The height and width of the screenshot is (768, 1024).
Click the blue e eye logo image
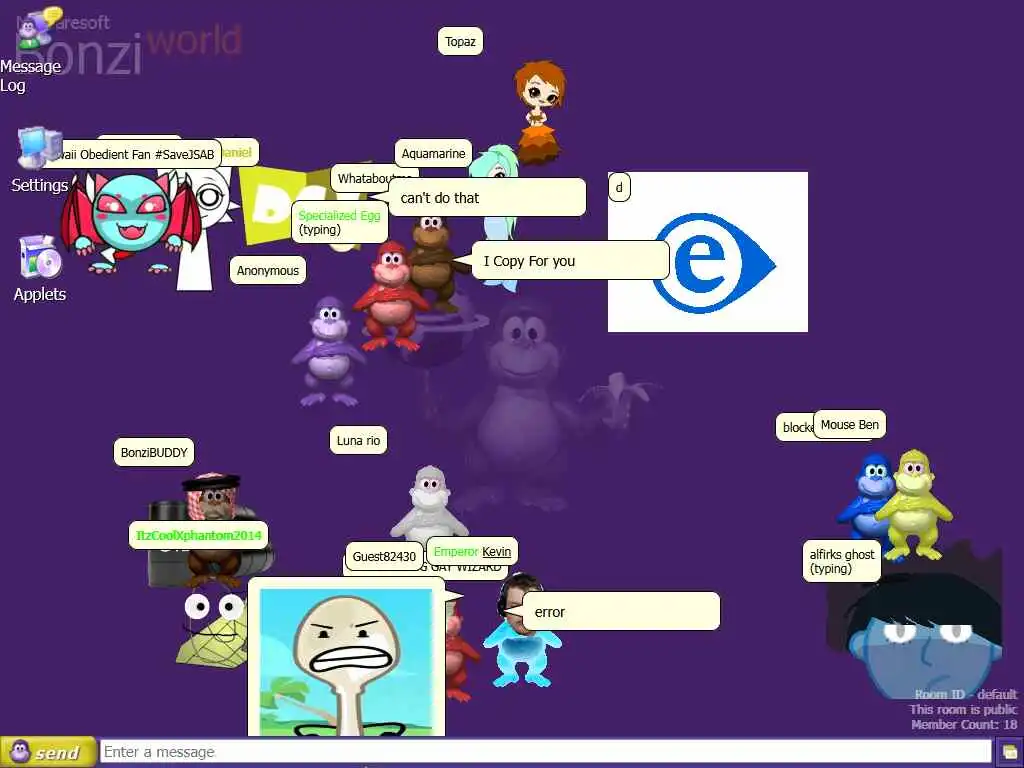(708, 252)
